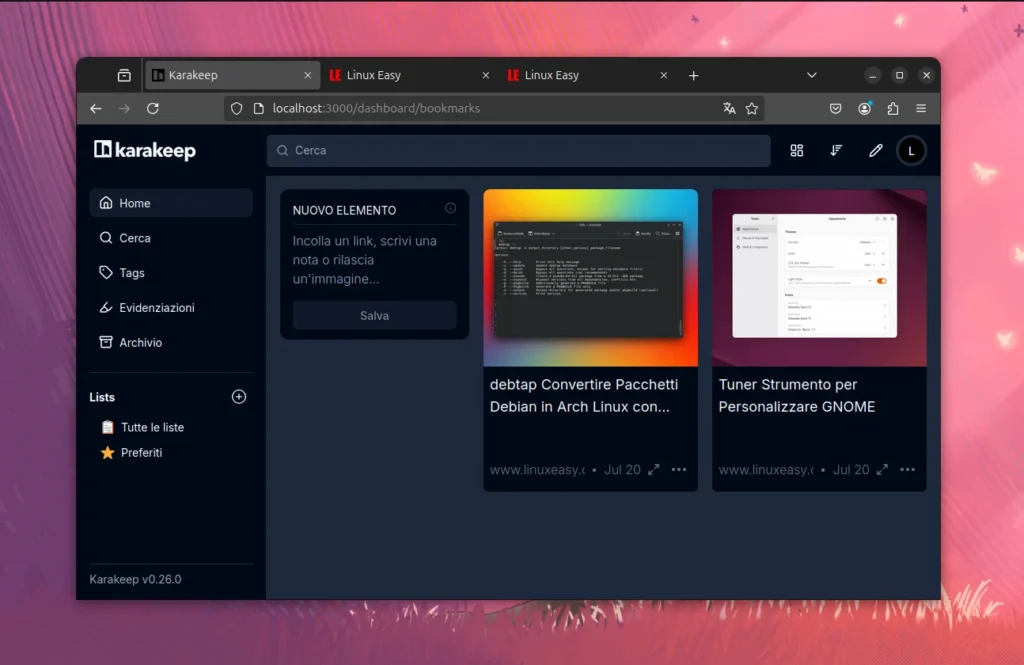Add a new list with plus icon

[x=239, y=397]
